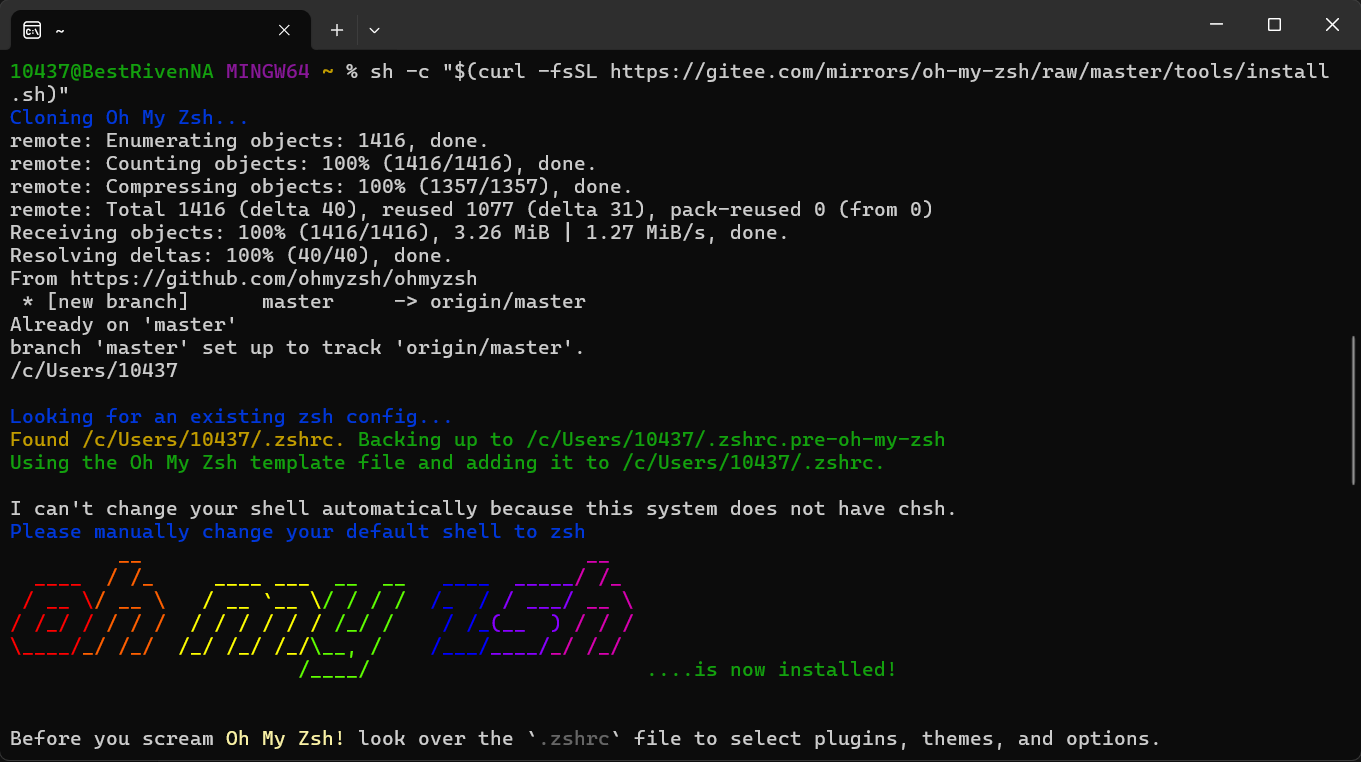Click "Already on 'master'" line
The image size is (1361, 762).
coord(123,324)
